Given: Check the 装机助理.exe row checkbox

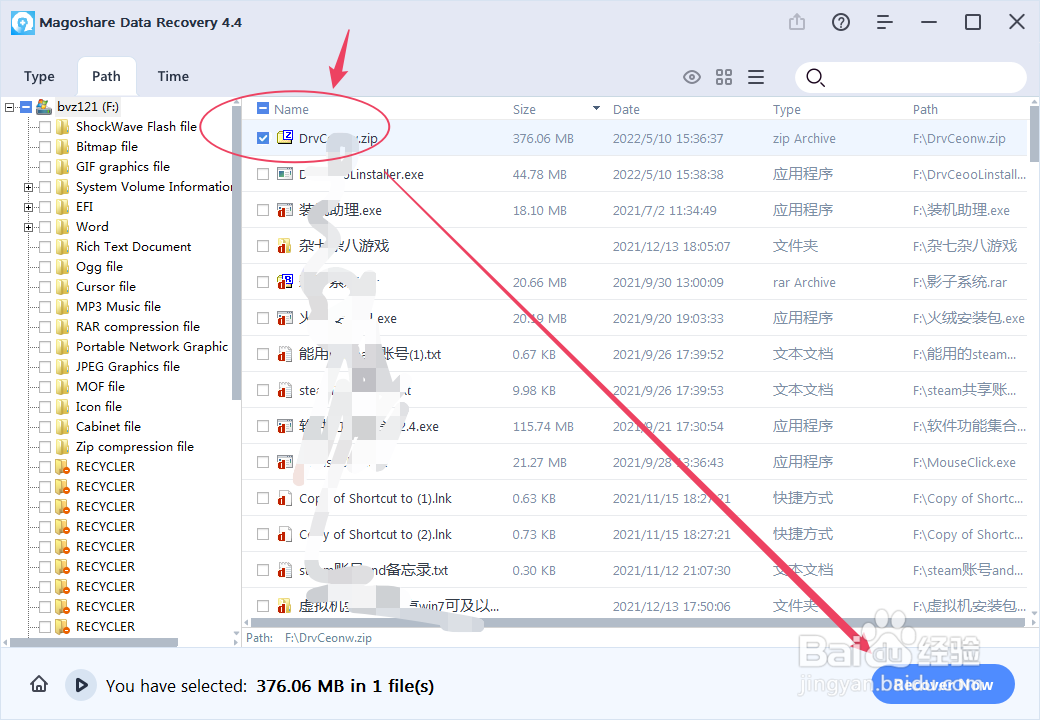Looking at the screenshot, I should pos(263,210).
